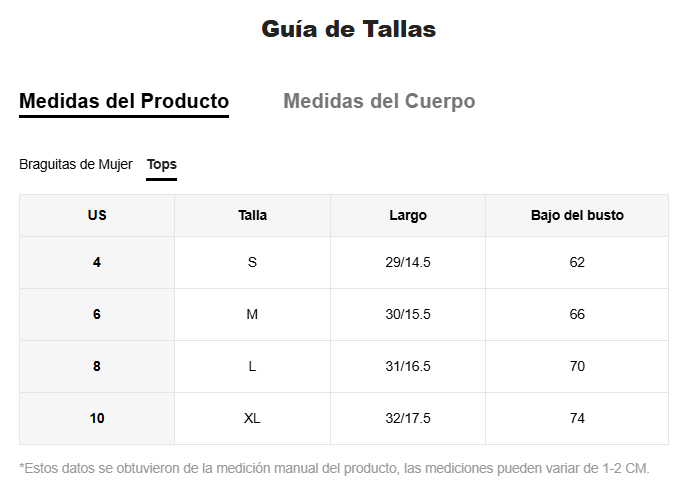Click underbust value 66
Viewport: 684px width, 488px height.
577,314
